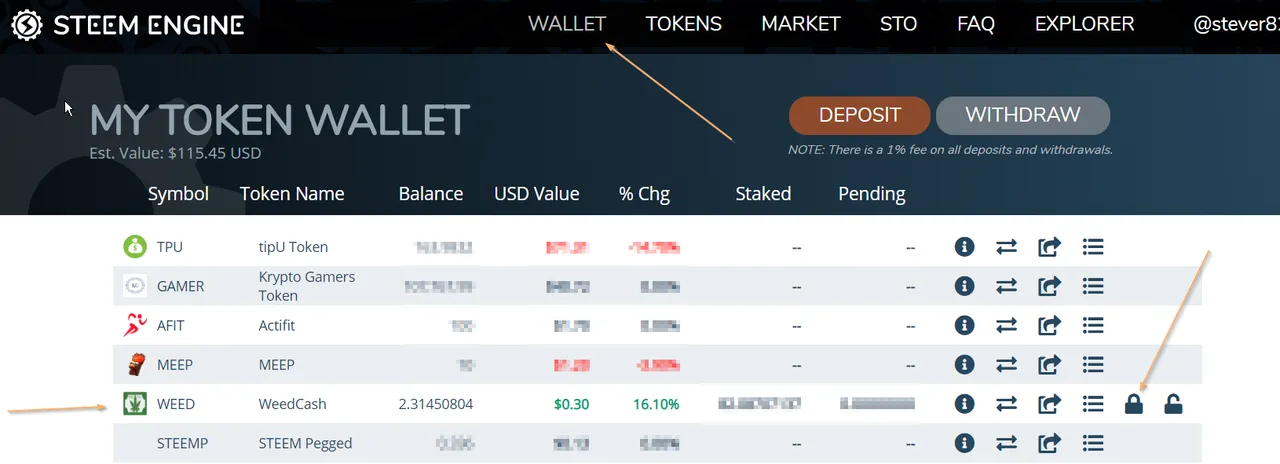Open info for the MEEP token
The width and height of the screenshot is (1280, 464).
(x=964, y=364)
